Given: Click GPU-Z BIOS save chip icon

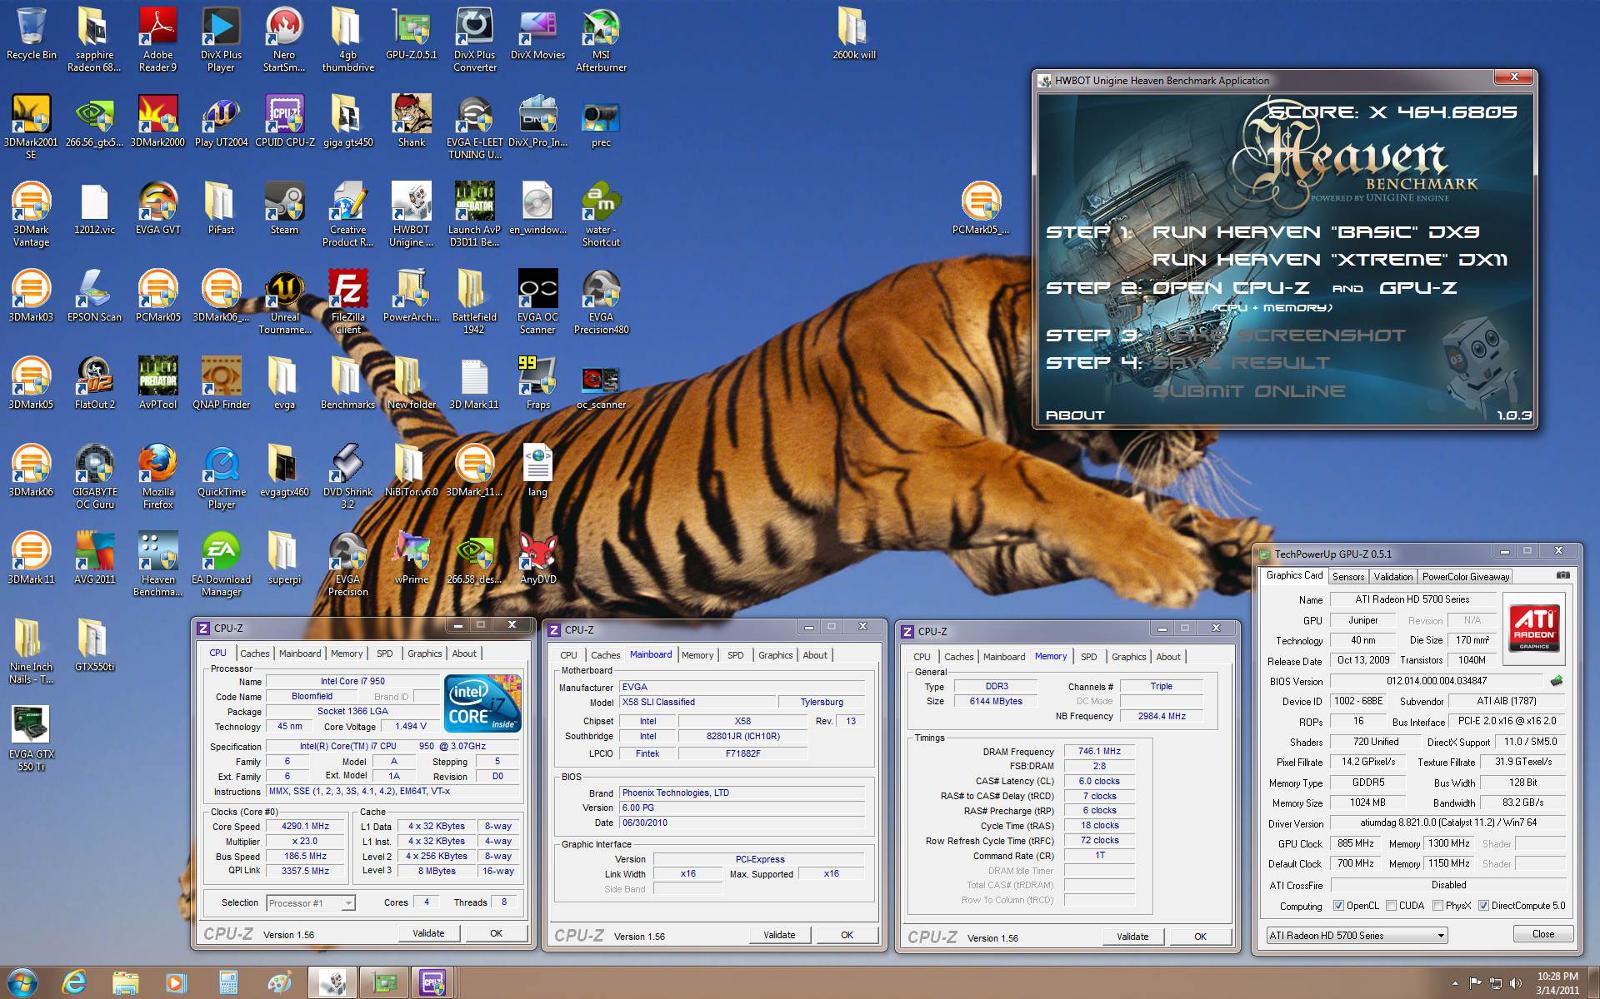Looking at the screenshot, I should 1556,681.
